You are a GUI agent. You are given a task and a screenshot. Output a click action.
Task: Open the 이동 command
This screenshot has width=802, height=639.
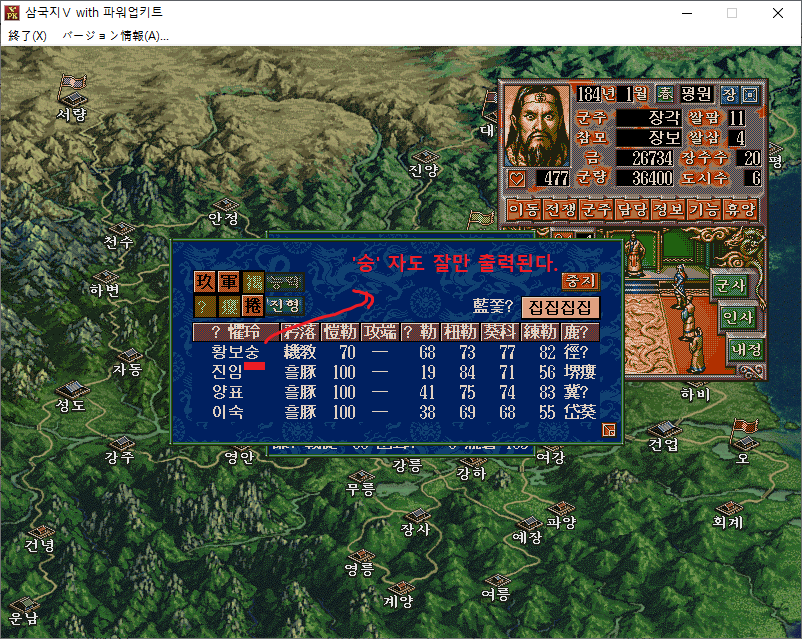point(524,209)
